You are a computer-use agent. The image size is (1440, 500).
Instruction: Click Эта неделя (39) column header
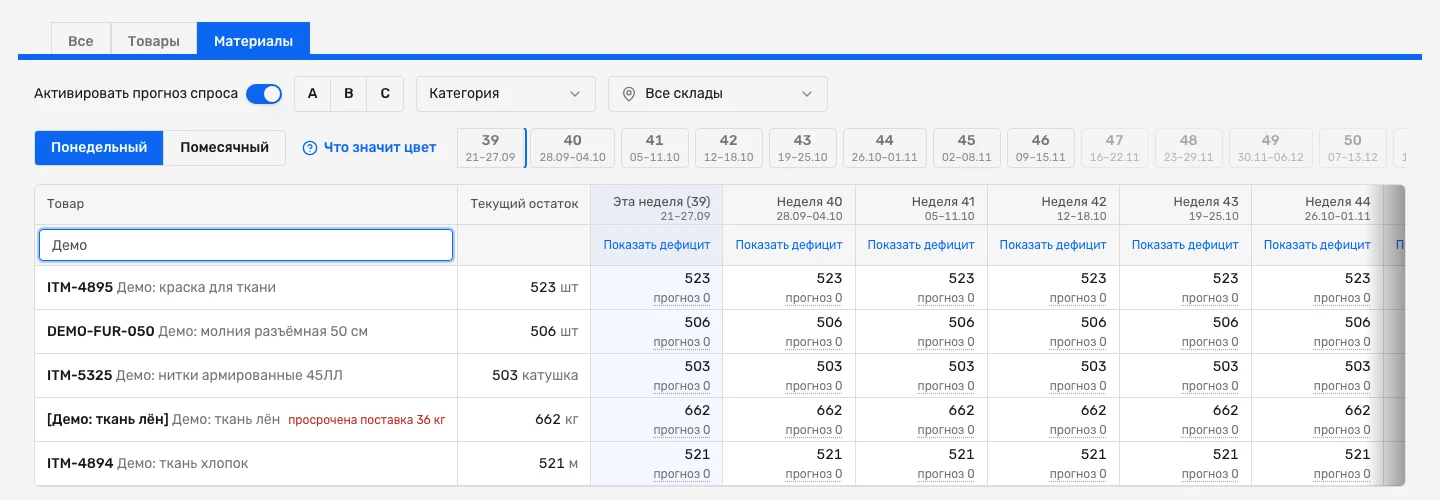point(657,204)
